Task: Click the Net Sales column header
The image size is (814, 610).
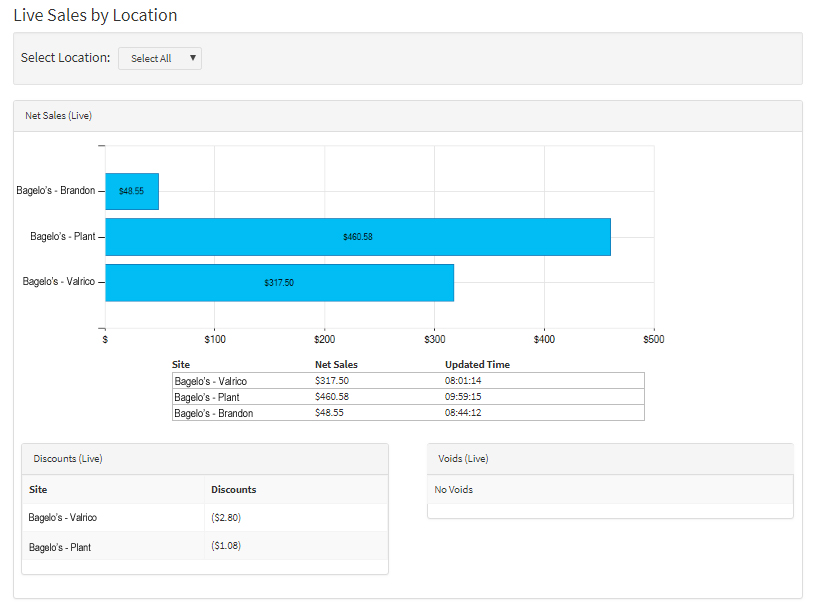Action: pos(336,364)
